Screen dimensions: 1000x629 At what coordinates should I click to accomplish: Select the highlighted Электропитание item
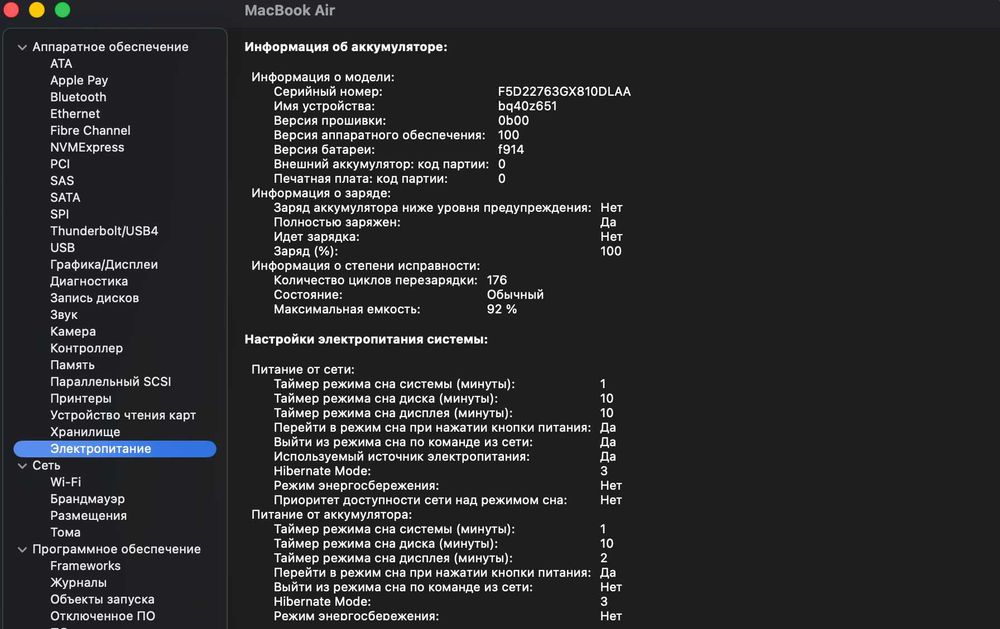coord(115,448)
